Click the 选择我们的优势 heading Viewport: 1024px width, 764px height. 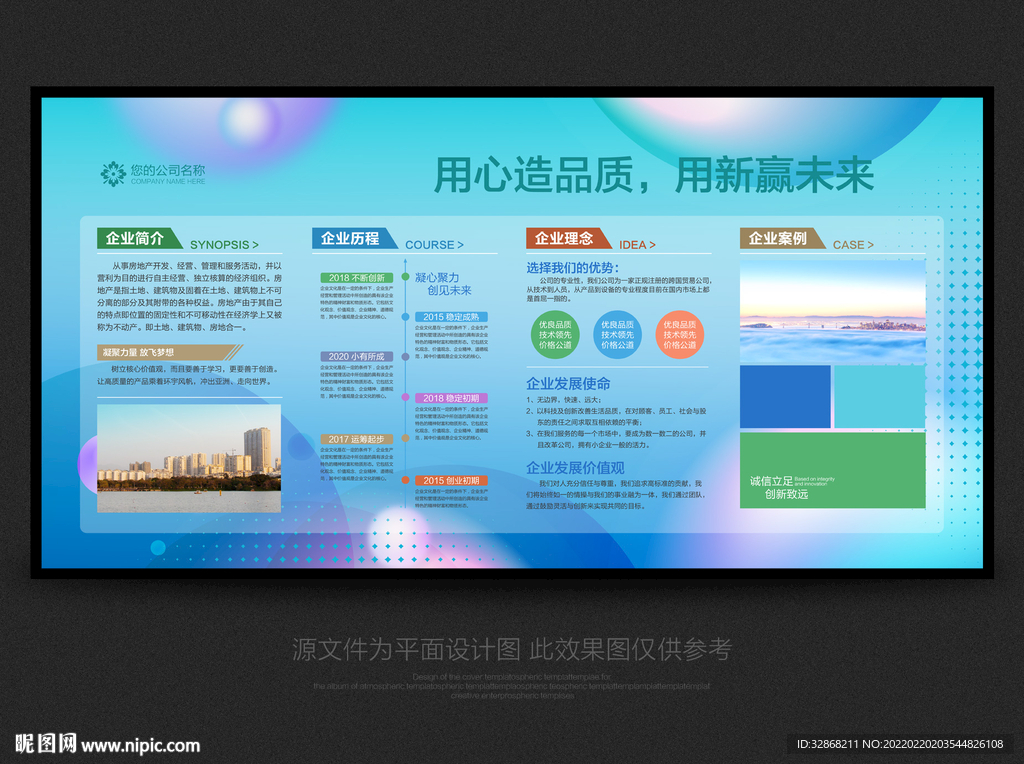[572, 268]
